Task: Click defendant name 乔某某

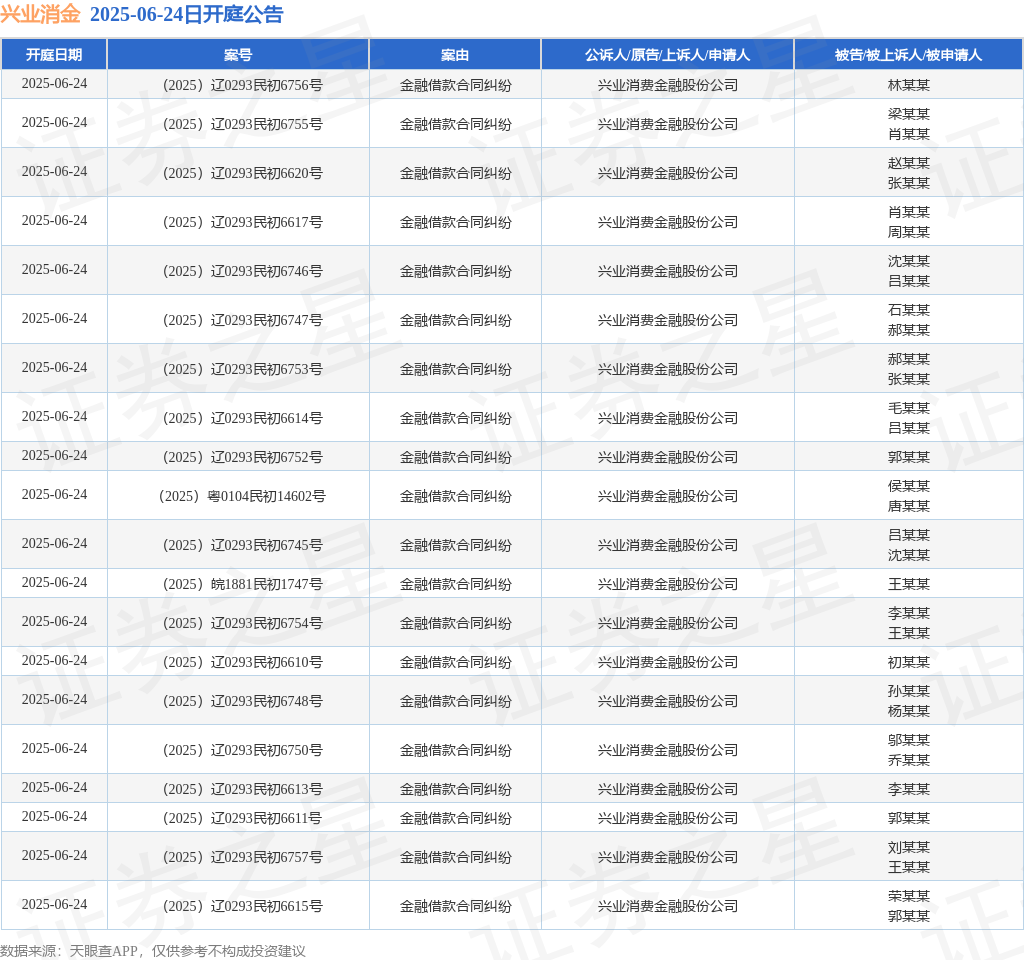Action: click(908, 760)
